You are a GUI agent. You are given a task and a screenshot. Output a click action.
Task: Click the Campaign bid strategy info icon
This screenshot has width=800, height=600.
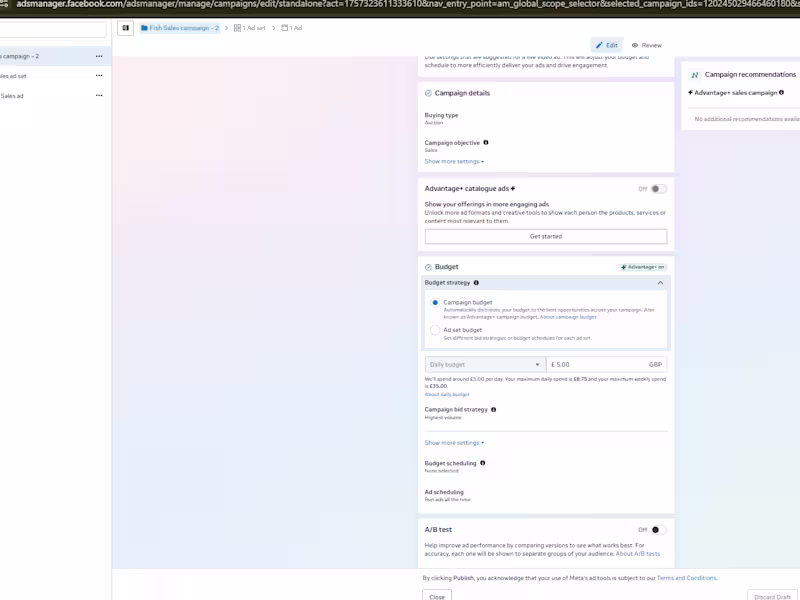click(493, 410)
